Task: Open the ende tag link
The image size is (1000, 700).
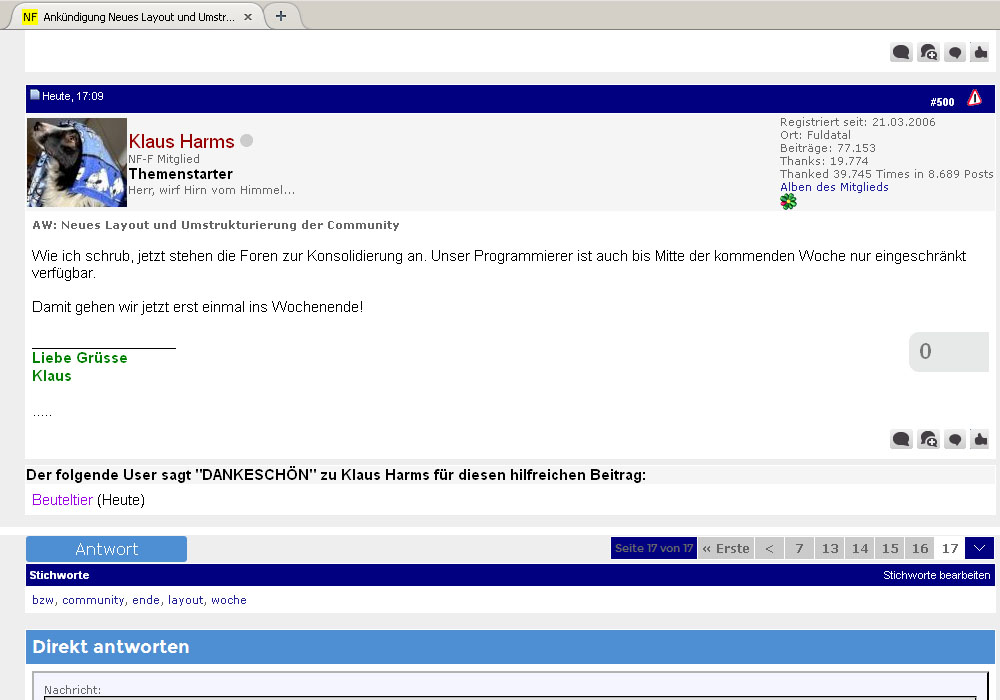Action: pyautogui.click(x=145, y=600)
